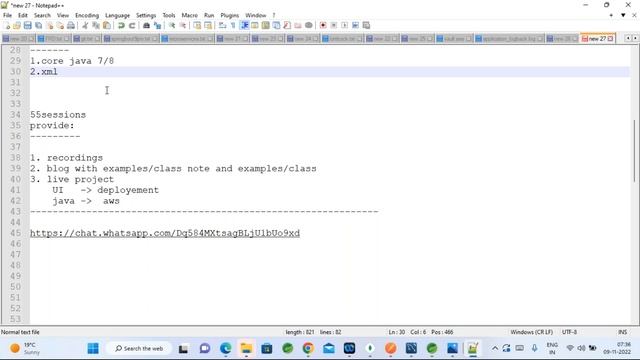Save the file using the Save icon
The image size is (640, 360).
(27, 26)
